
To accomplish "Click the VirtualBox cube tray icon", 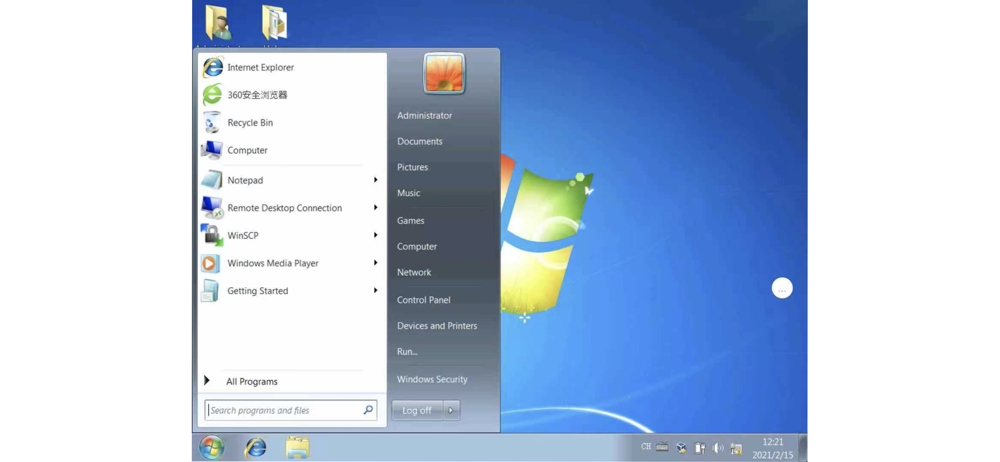I will click(681, 448).
